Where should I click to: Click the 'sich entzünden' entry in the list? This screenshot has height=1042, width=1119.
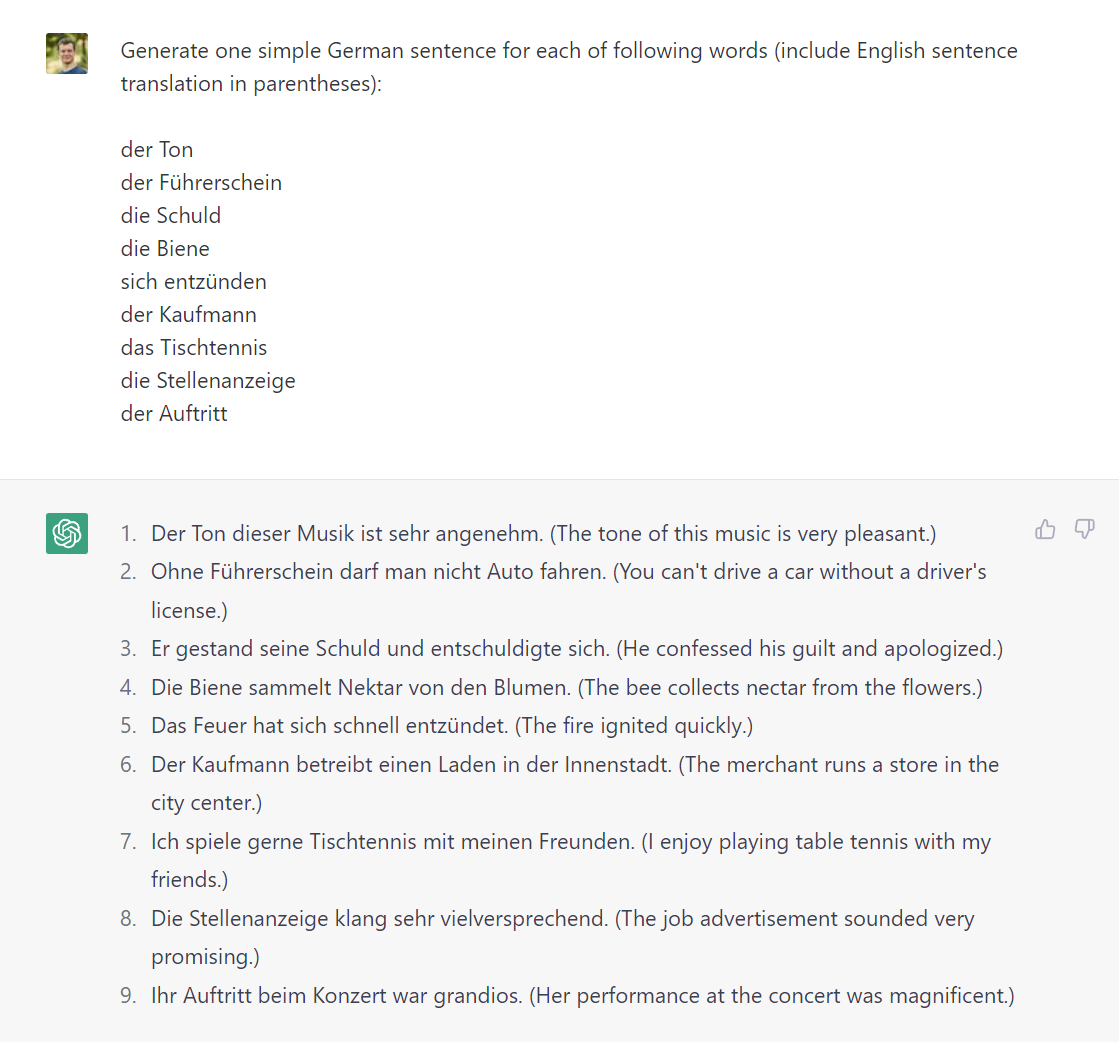coord(193,281)
